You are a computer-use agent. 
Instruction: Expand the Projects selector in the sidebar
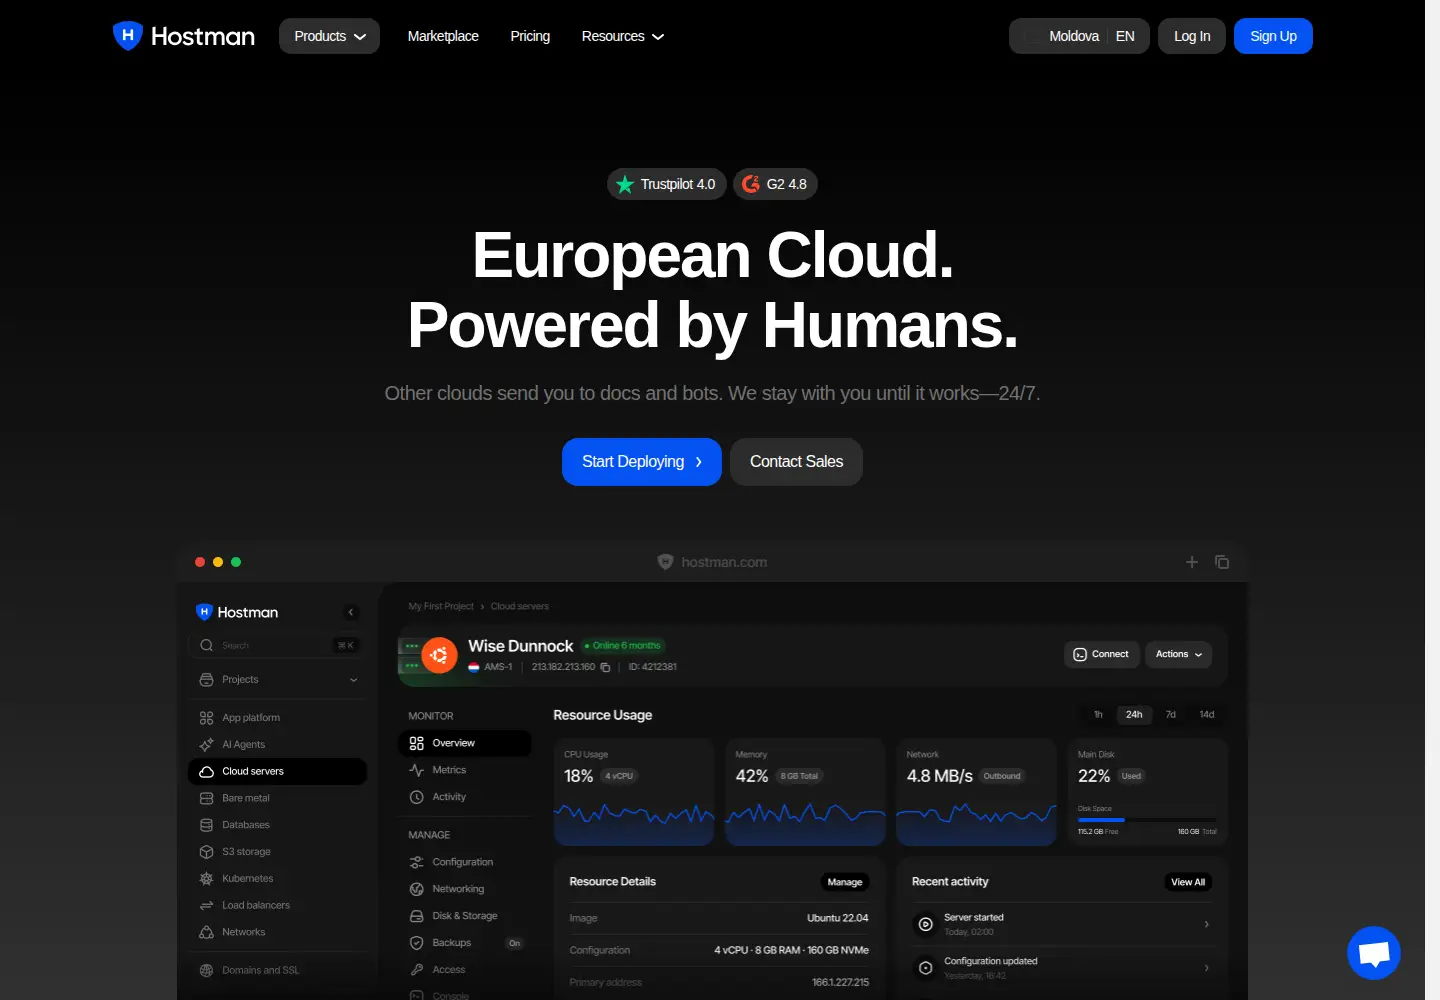(277, 679)
